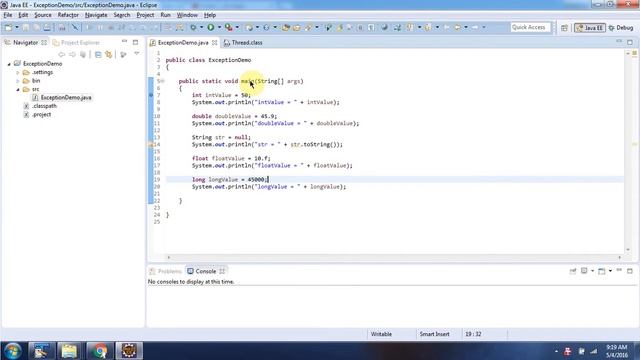Click Eclipse icon in taskbar

click(x=129, y=351)
